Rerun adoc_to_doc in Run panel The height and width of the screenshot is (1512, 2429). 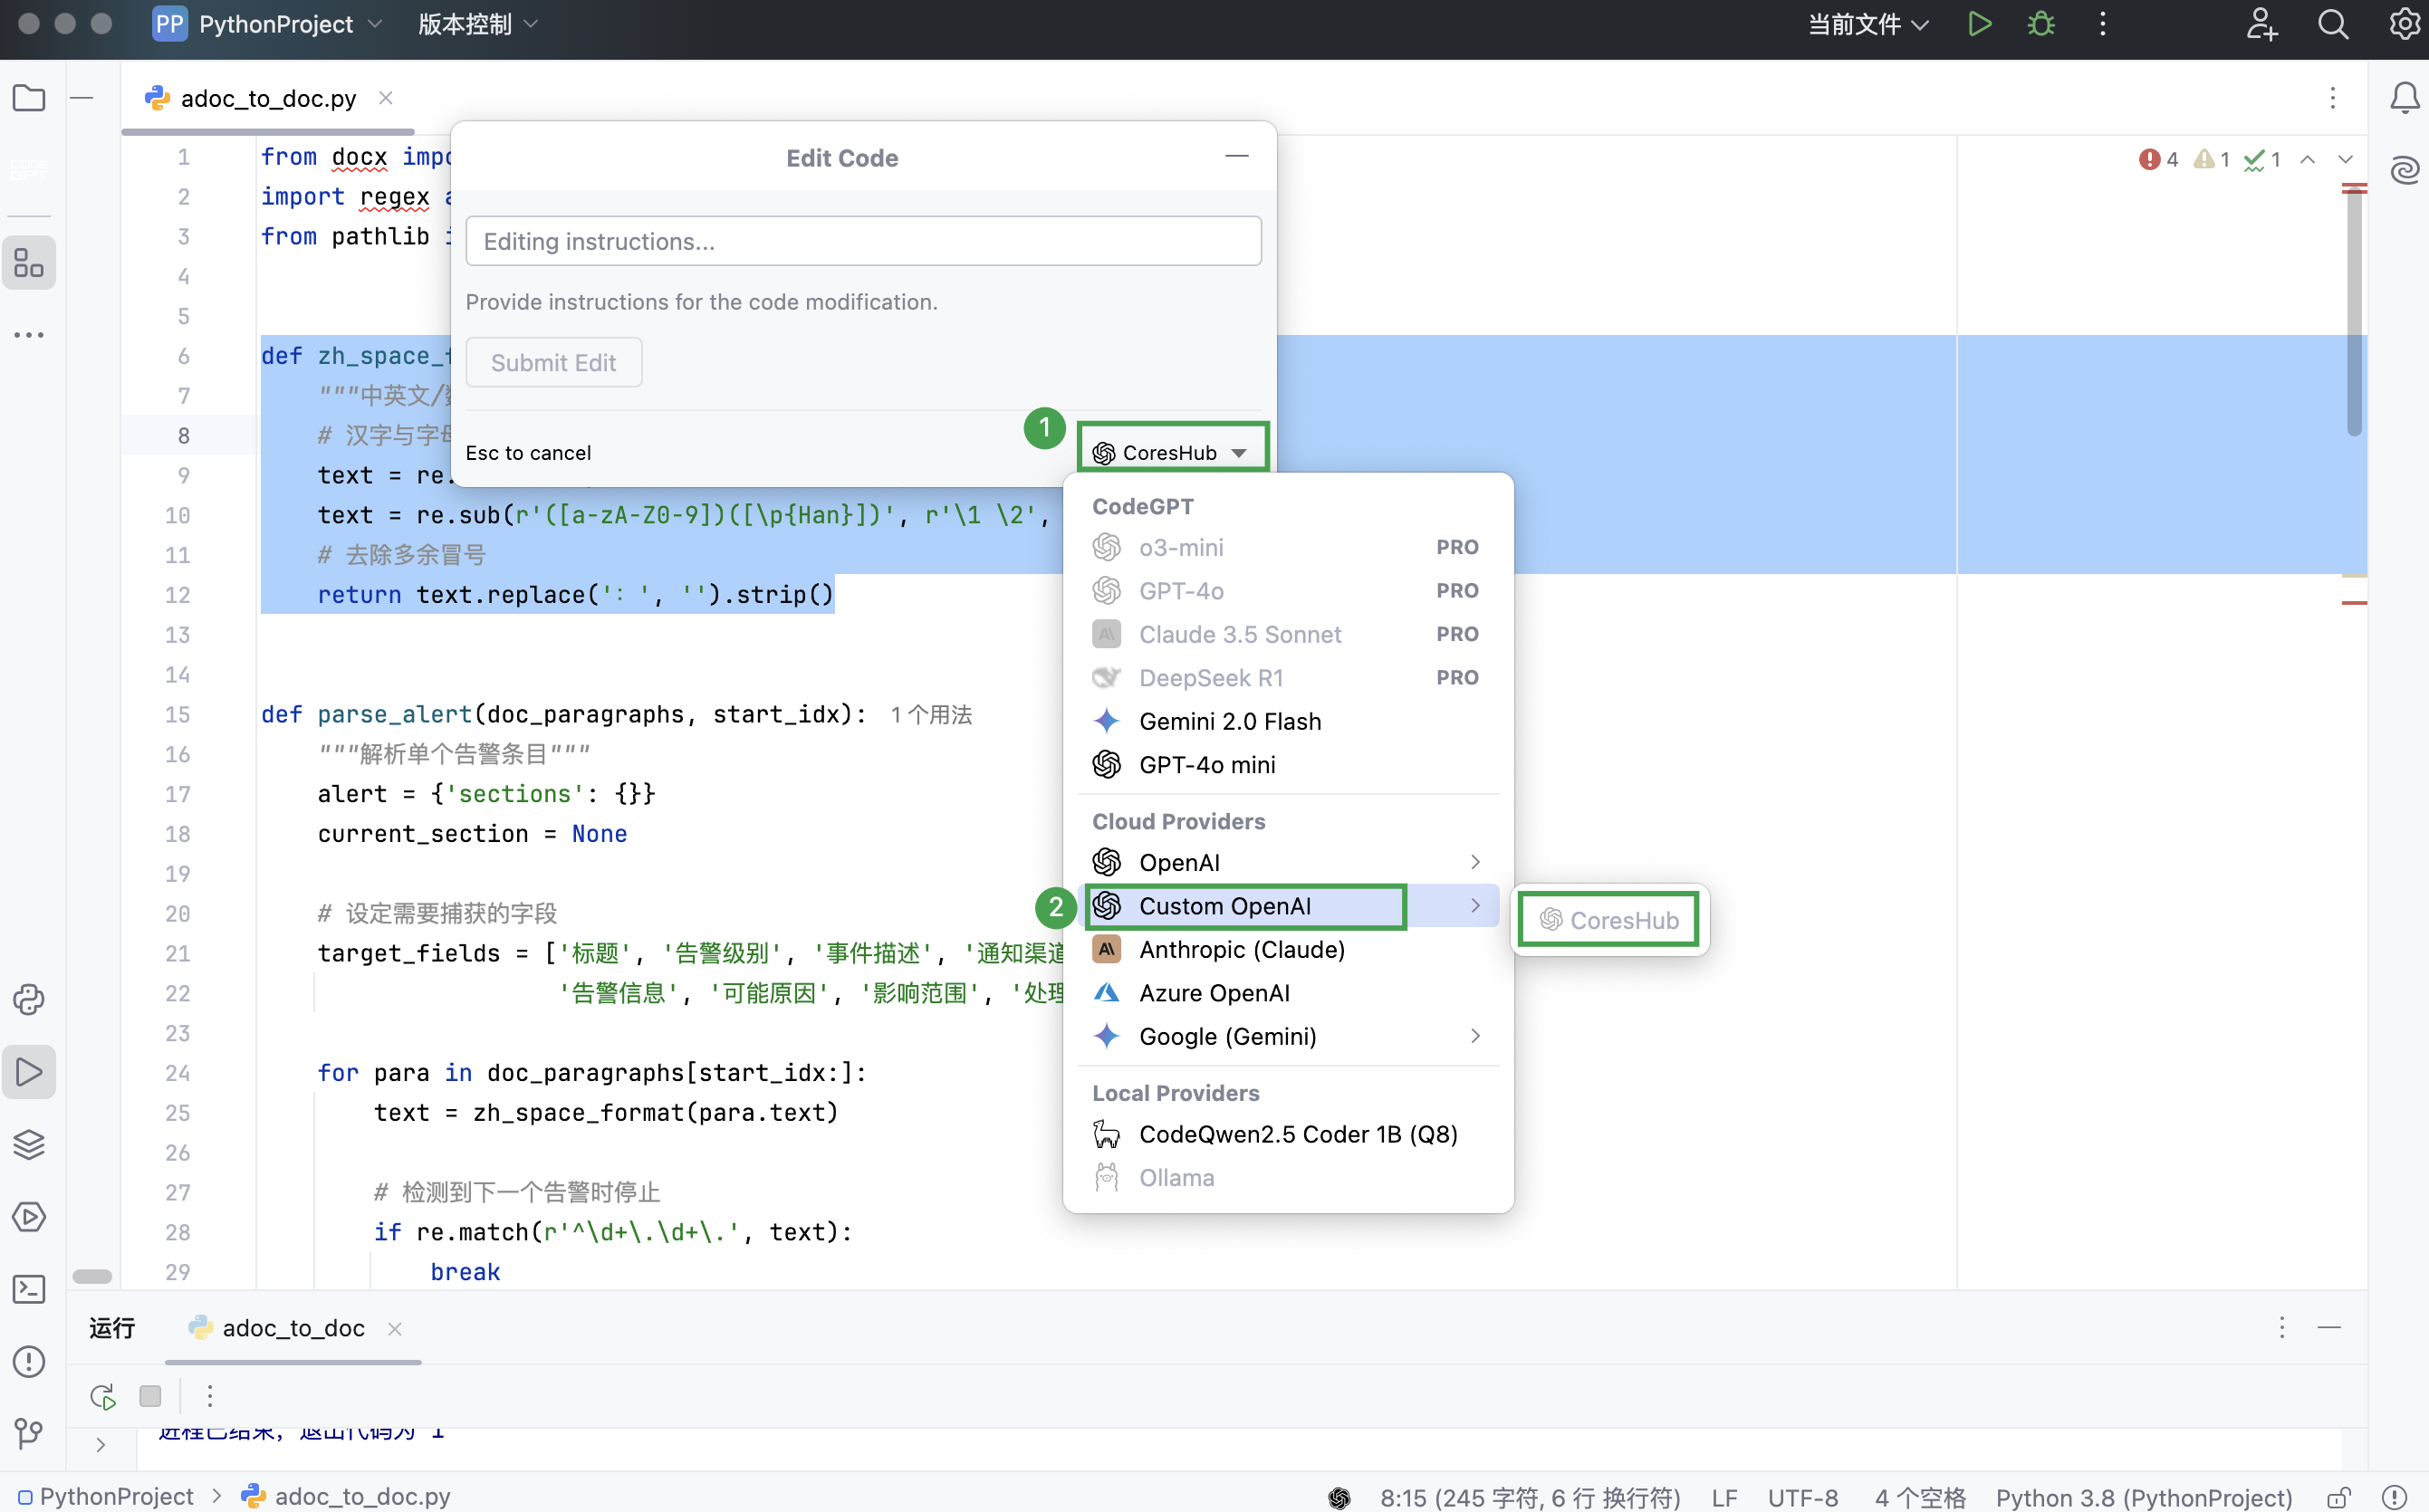pyautogui.click(x=103, y=1396)
